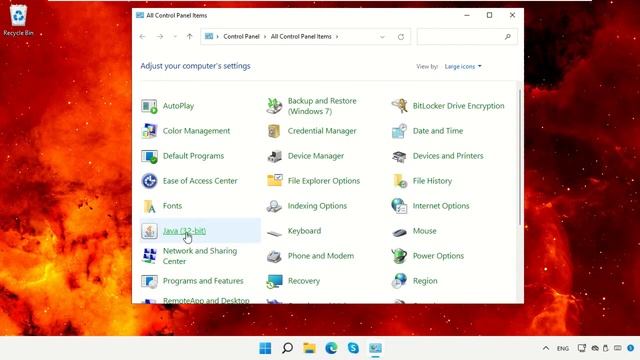Click the Power Options icon
The width and height of the screenshot is (640, 360).
399,256
